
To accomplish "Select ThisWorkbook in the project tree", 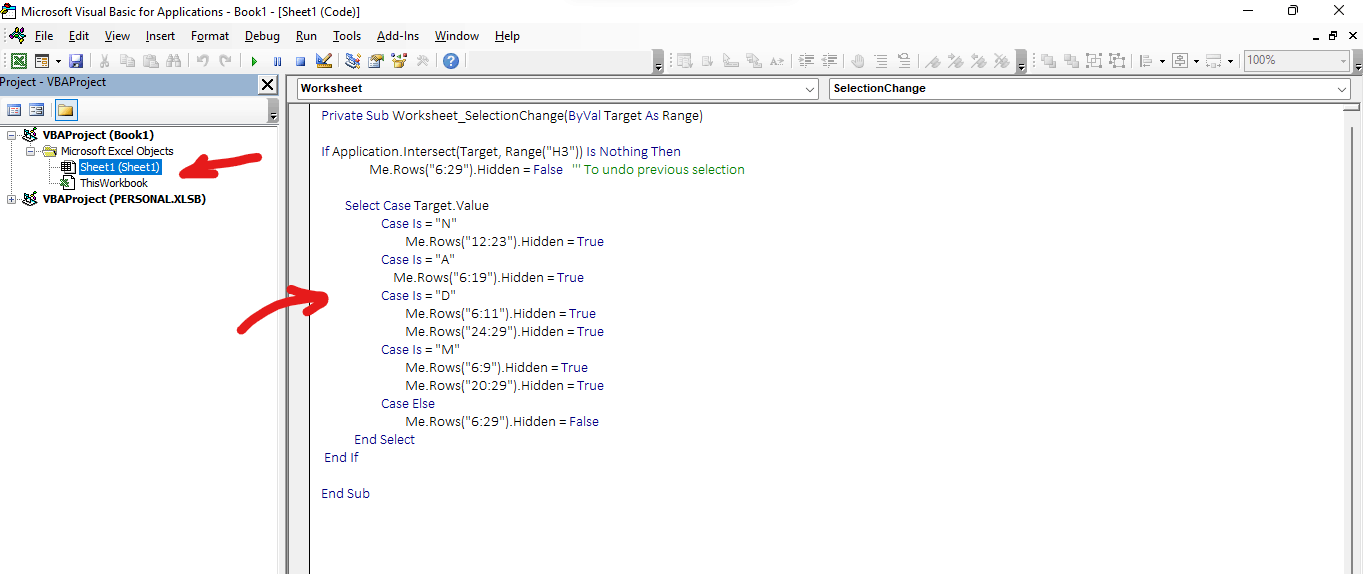I will coord(114,183).
